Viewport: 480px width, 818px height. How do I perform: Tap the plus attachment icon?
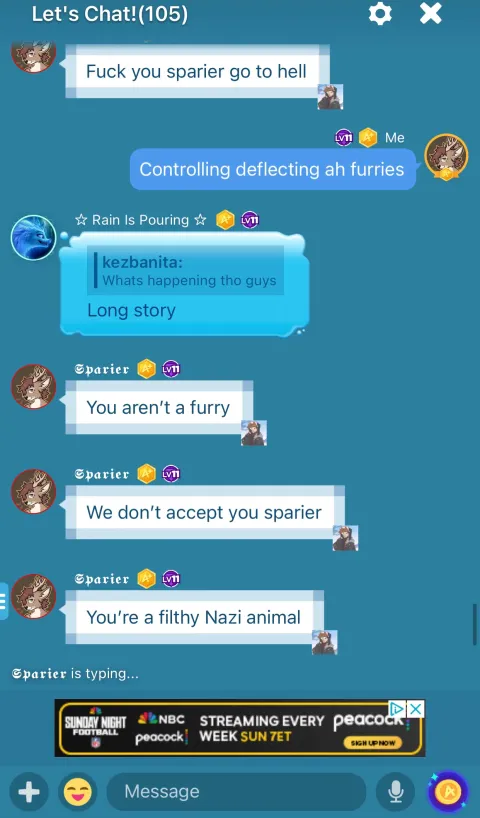(x=29, y=793)
